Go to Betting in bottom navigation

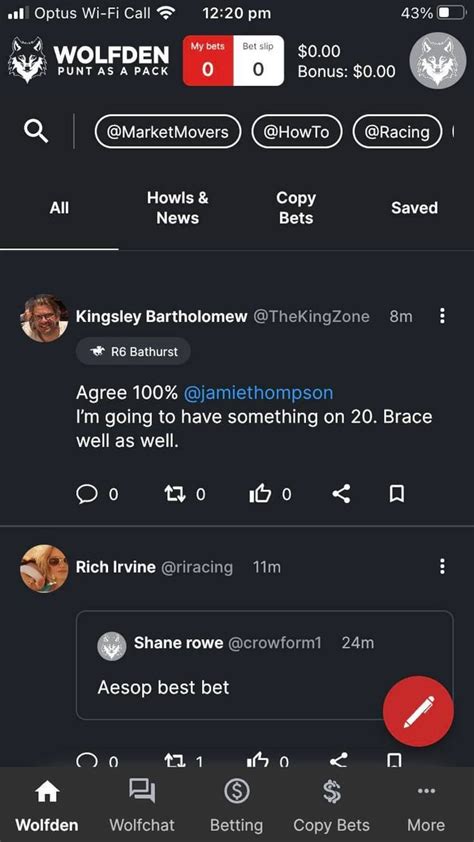pos(237,805)
